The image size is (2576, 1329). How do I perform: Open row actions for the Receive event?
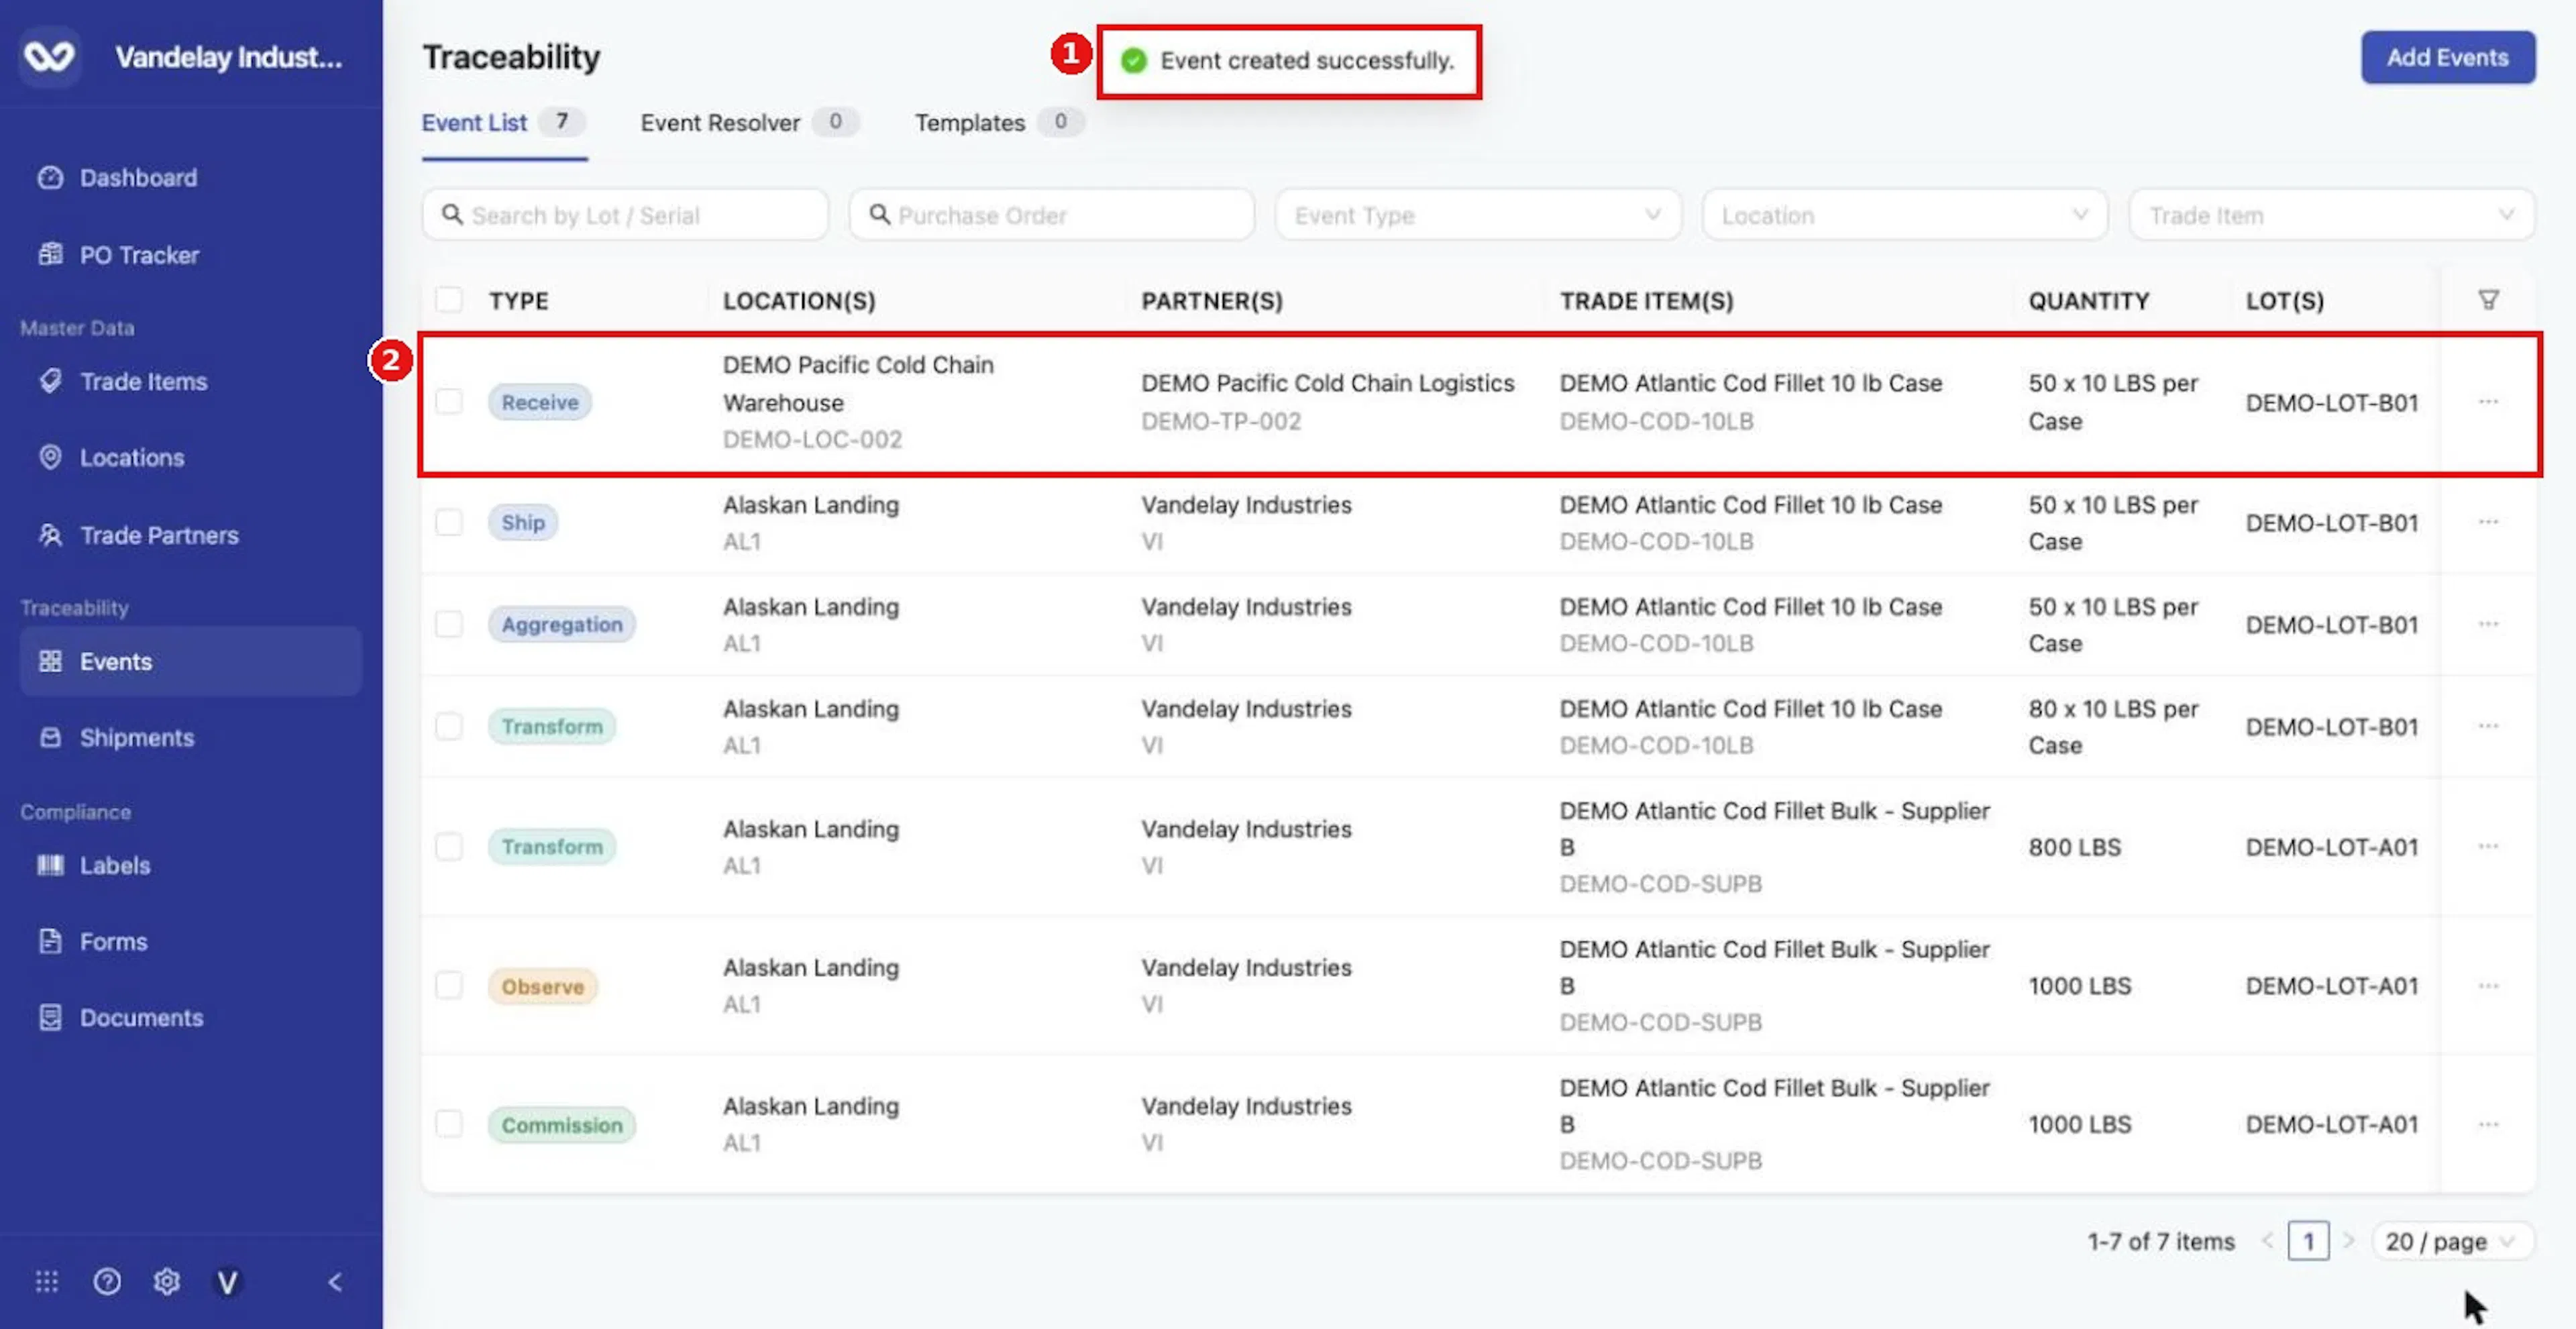click(x=2488, y=402)
